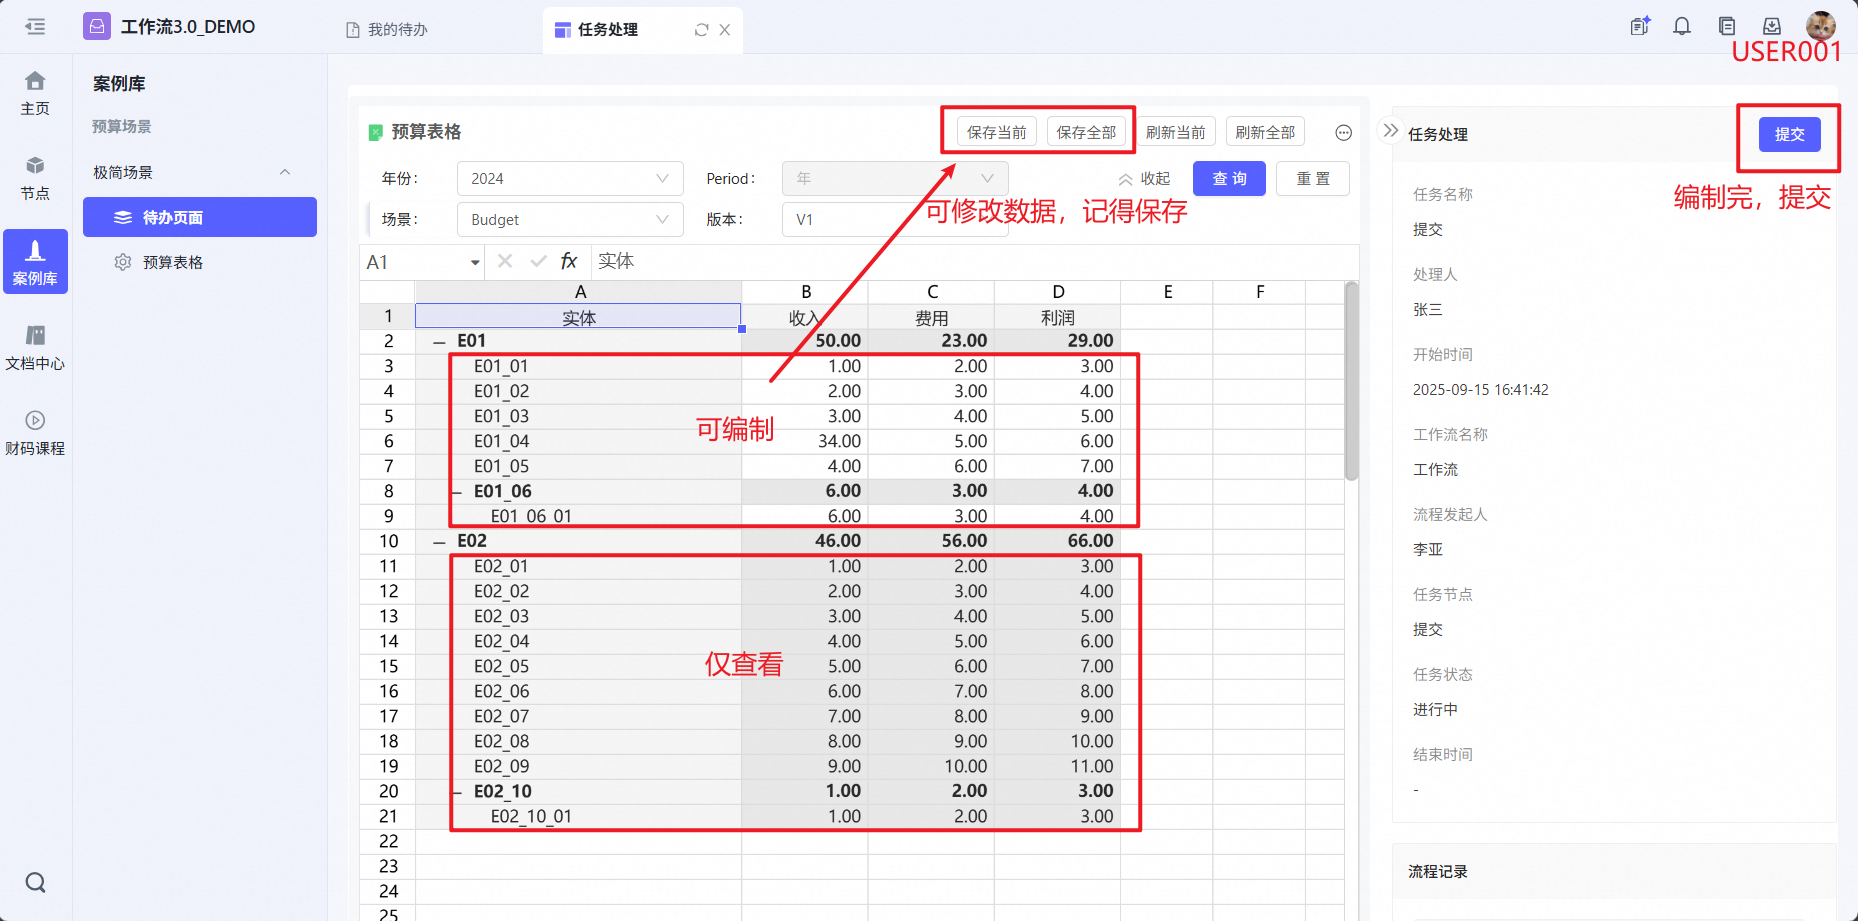Go to 主页 home icon in sidebar

click(35, 92)
